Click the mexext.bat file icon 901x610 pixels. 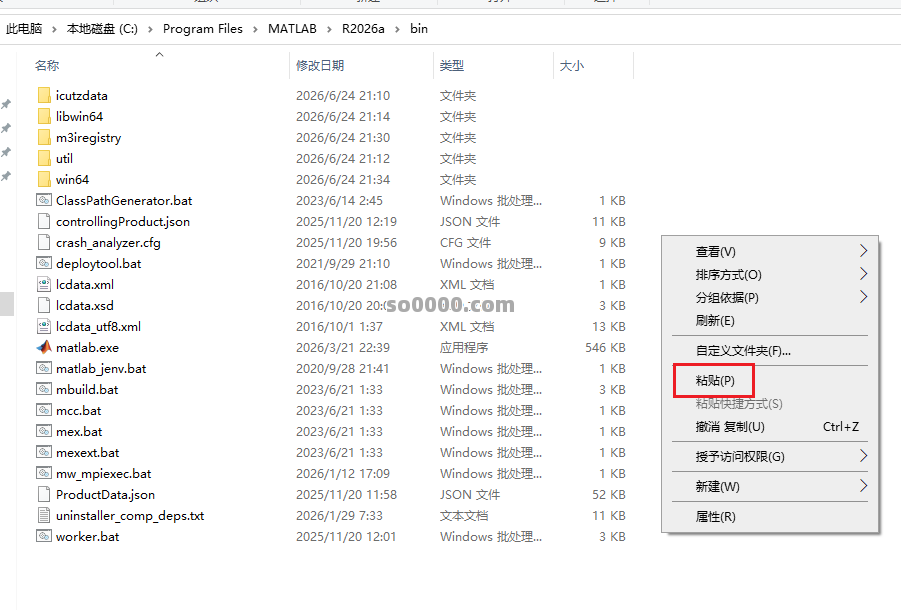pyautogui.click(x=44, y=453)
